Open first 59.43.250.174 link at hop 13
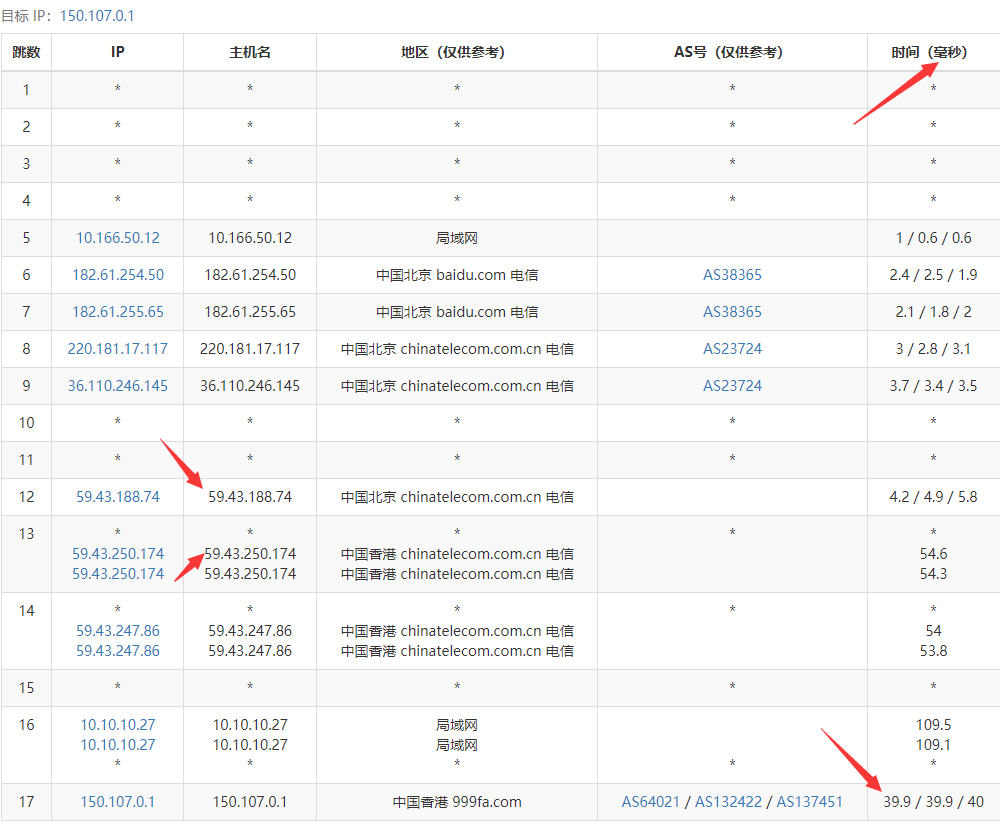 pyautogui.click(x=118, y=554)
